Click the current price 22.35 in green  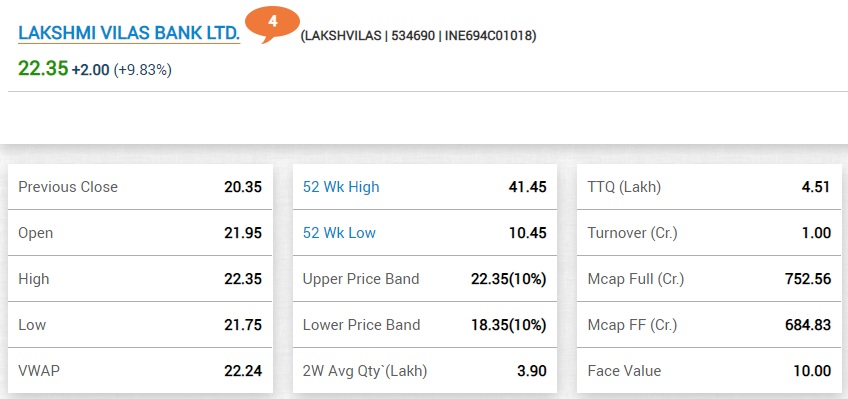tap(43, 69)
